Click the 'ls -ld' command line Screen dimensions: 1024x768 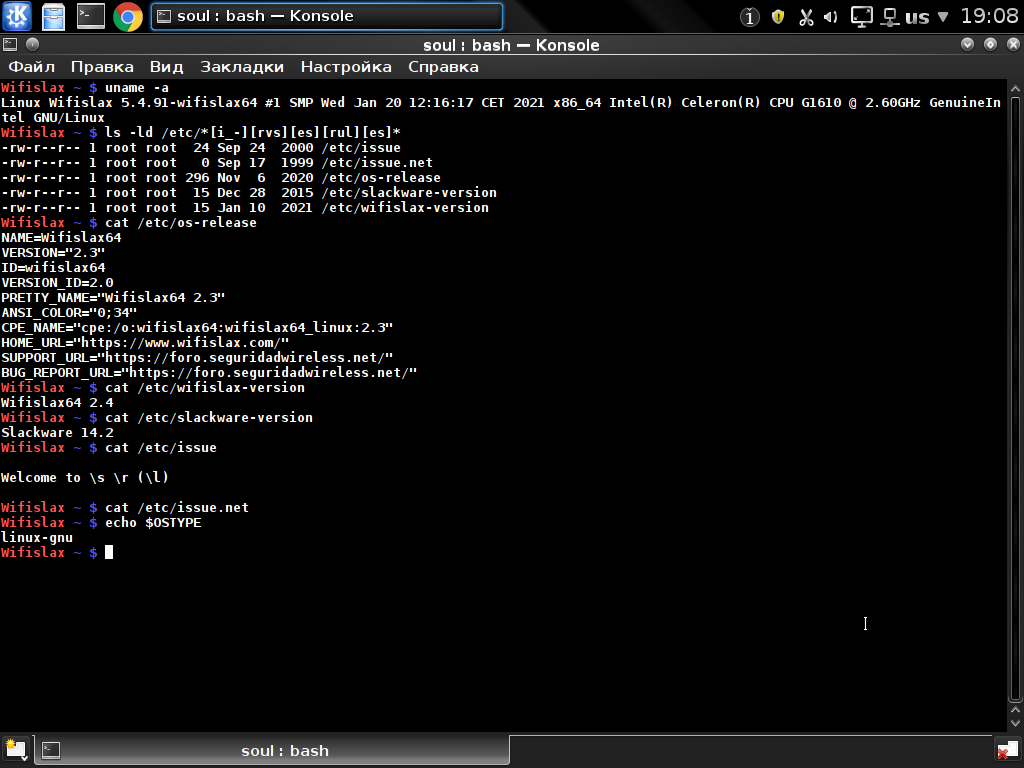[x=253, y=133]
